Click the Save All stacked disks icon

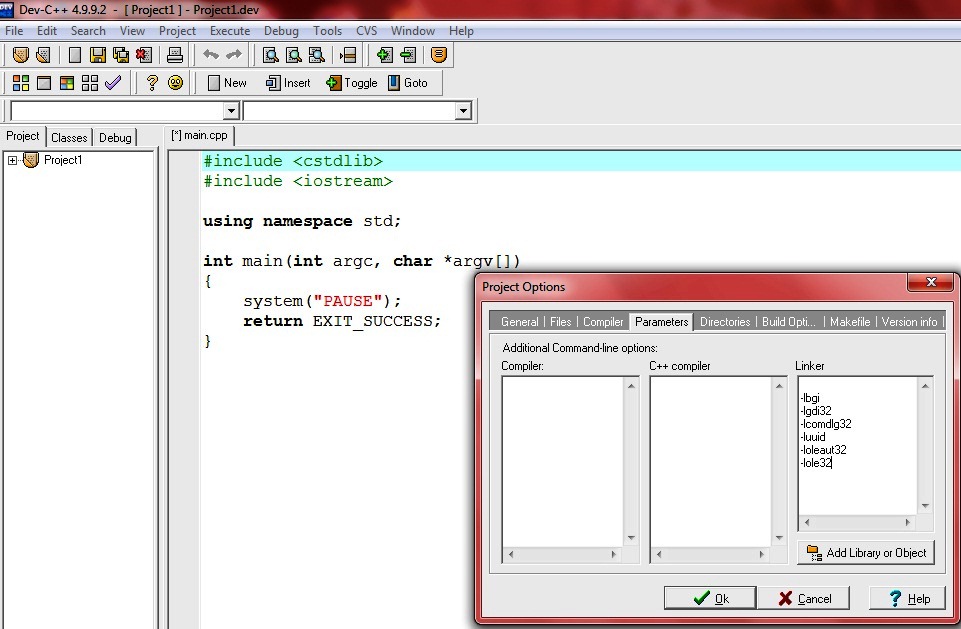click(x=121, y=55)
